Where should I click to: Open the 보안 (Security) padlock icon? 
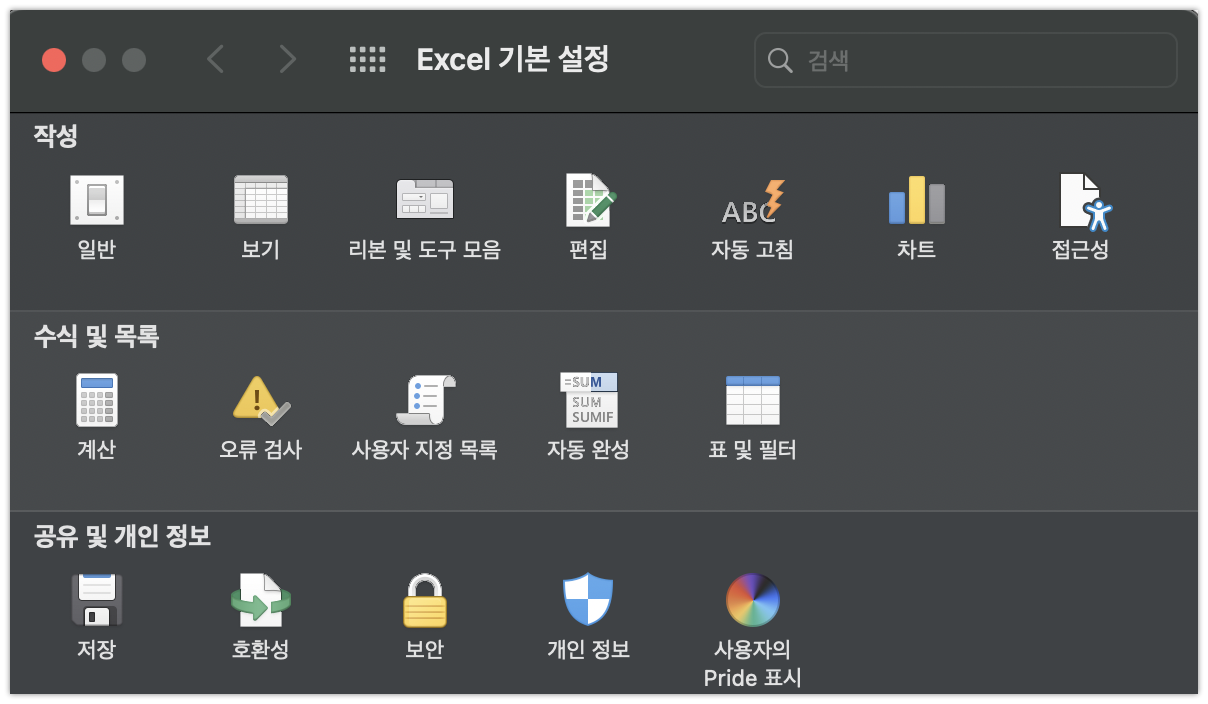pyautogui.click(x=425, y=600)
